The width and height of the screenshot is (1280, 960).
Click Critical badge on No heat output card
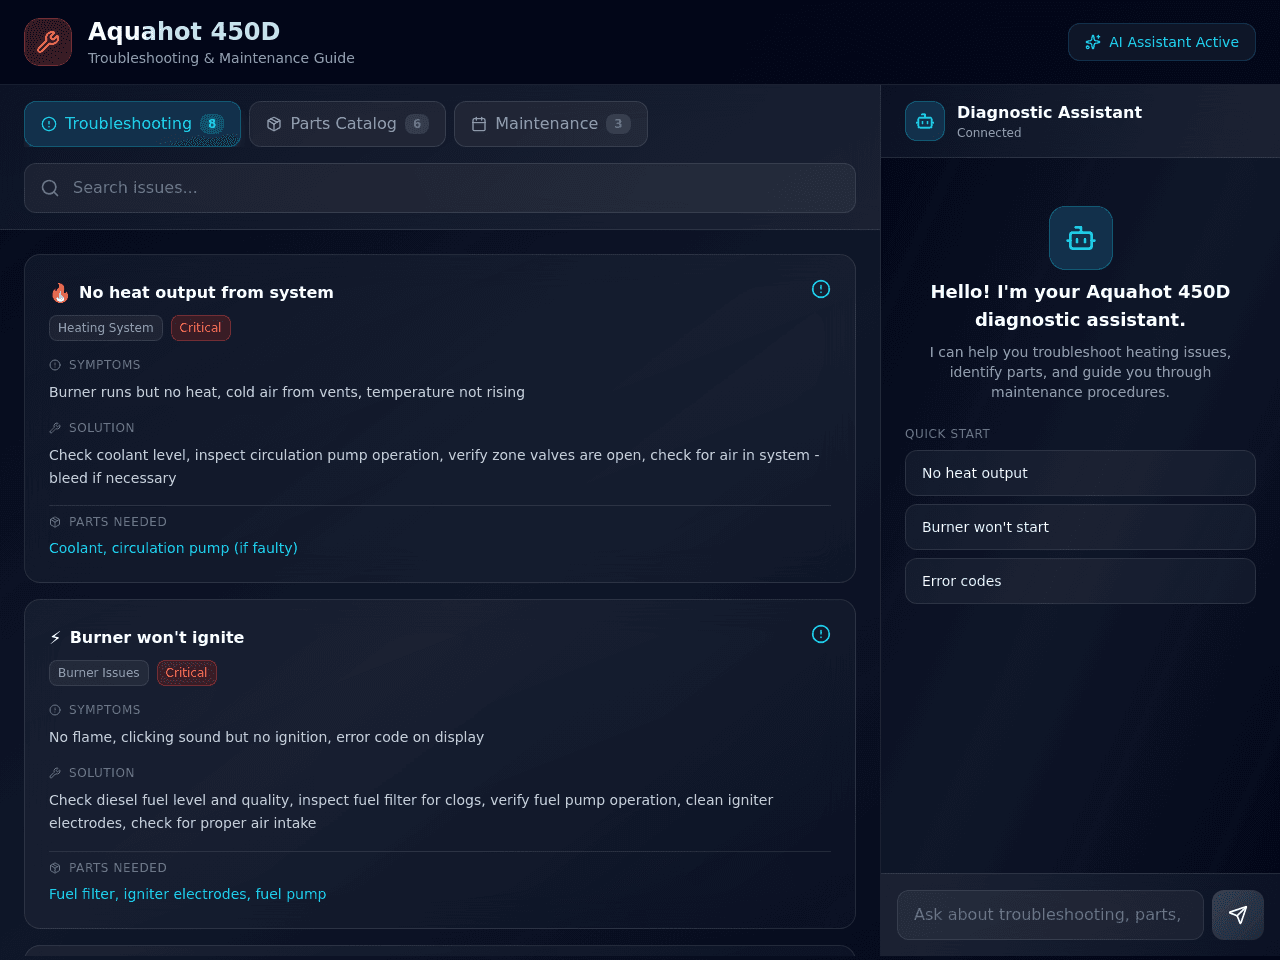pos(201,328)
